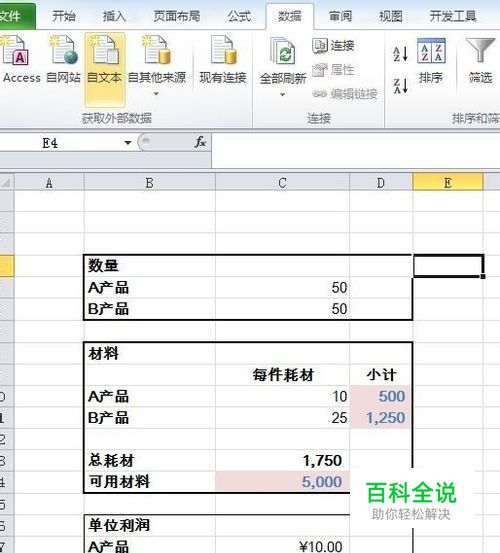Click the From Other Sources (自其他来源) icon
This screenshot has height=553, width=500.
click(x=156, y=50)
